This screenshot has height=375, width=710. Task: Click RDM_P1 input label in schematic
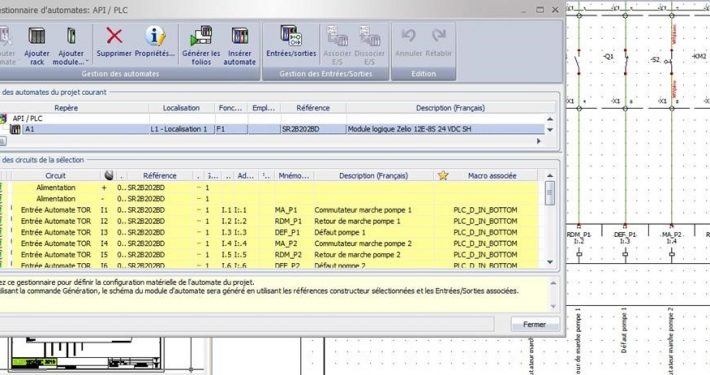579,235
